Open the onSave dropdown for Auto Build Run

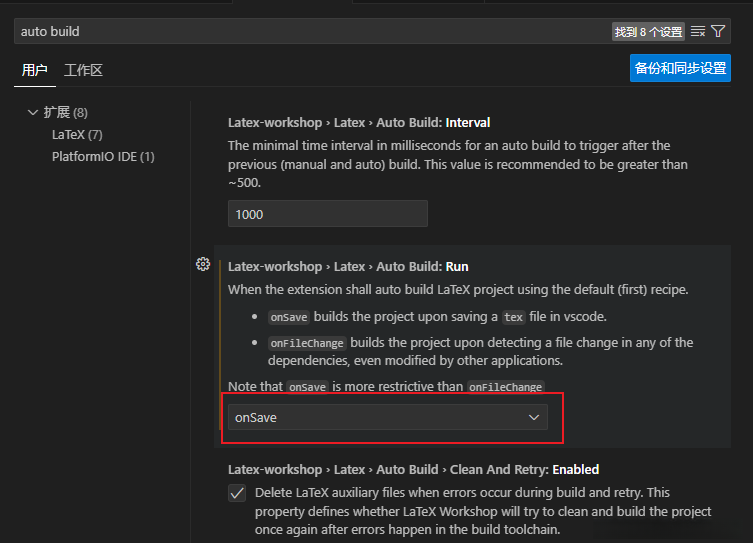point(388,417)
